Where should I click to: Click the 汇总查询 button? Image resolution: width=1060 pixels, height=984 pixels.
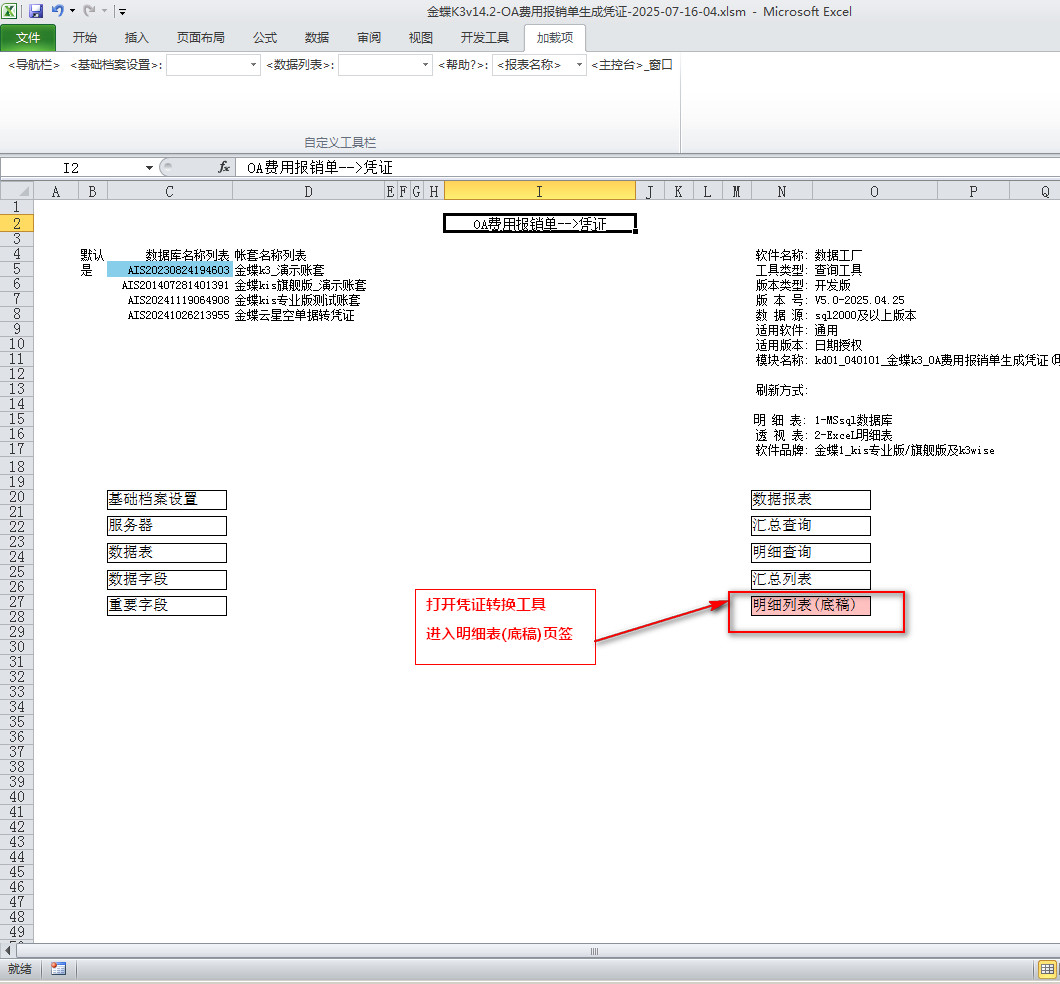[x=811, y=526]
